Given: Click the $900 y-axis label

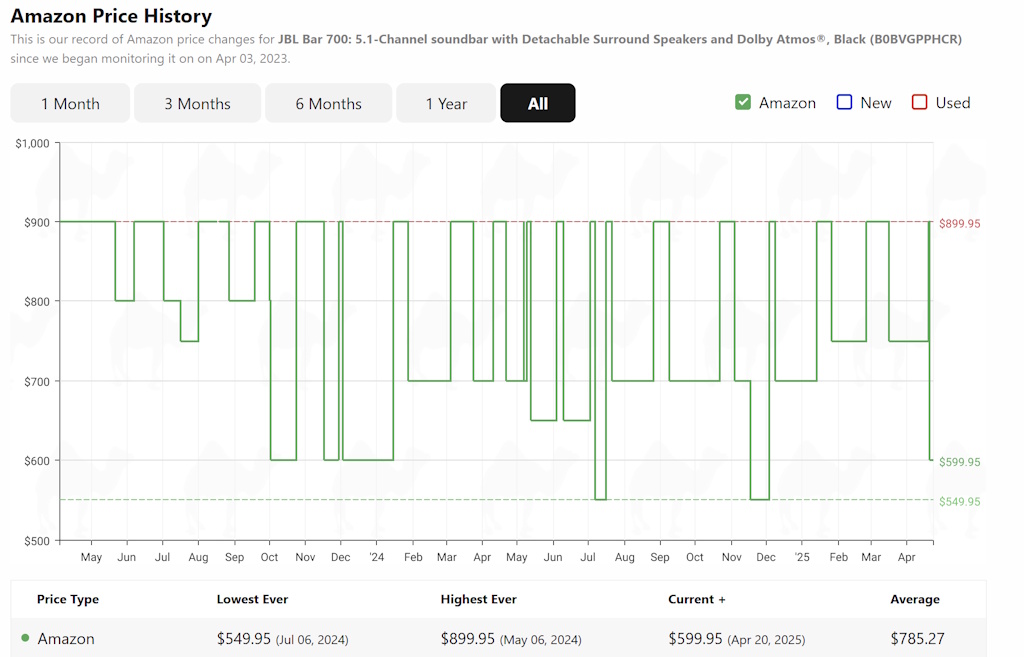Looking at the screenshot, I should pyautogui.click(x=37, y=223).
